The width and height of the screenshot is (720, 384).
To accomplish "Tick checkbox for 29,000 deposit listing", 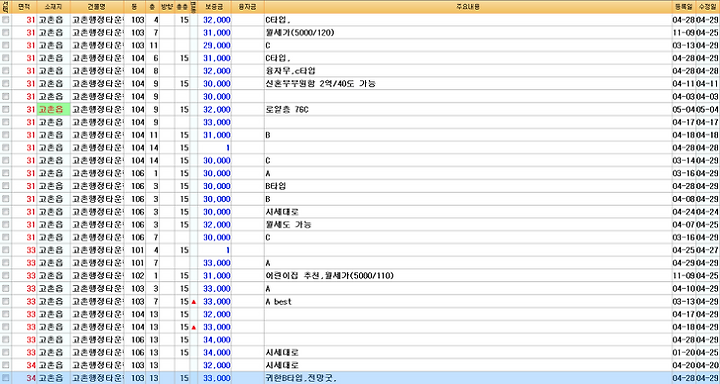I will [6, 46].
